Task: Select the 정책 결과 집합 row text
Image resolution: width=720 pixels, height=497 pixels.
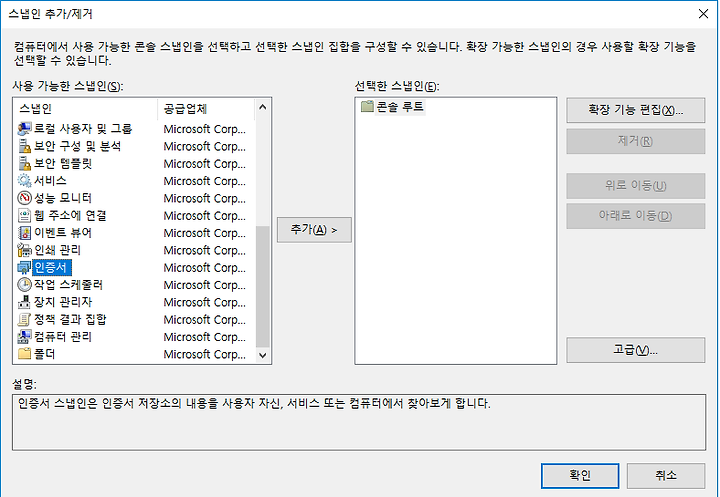Action: [x=70, y=319]
